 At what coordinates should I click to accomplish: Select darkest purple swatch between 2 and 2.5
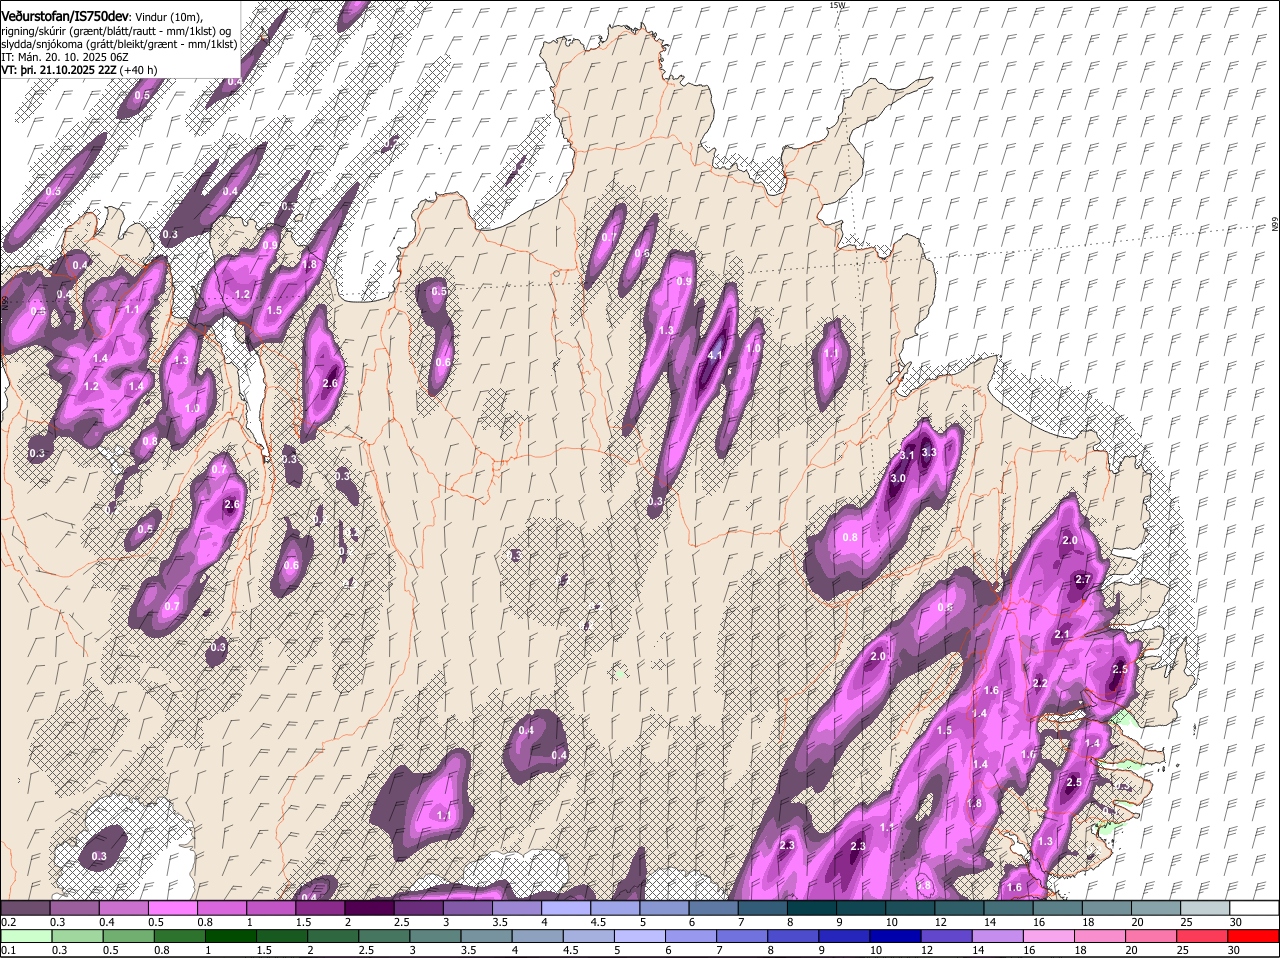click(x=371, y=907)
